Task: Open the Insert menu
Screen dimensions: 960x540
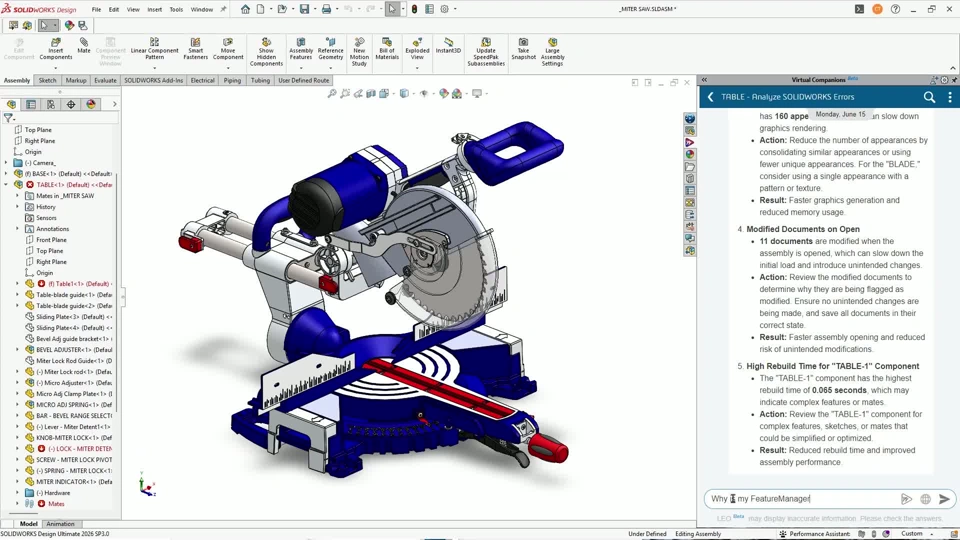Action: coord(154,9)
